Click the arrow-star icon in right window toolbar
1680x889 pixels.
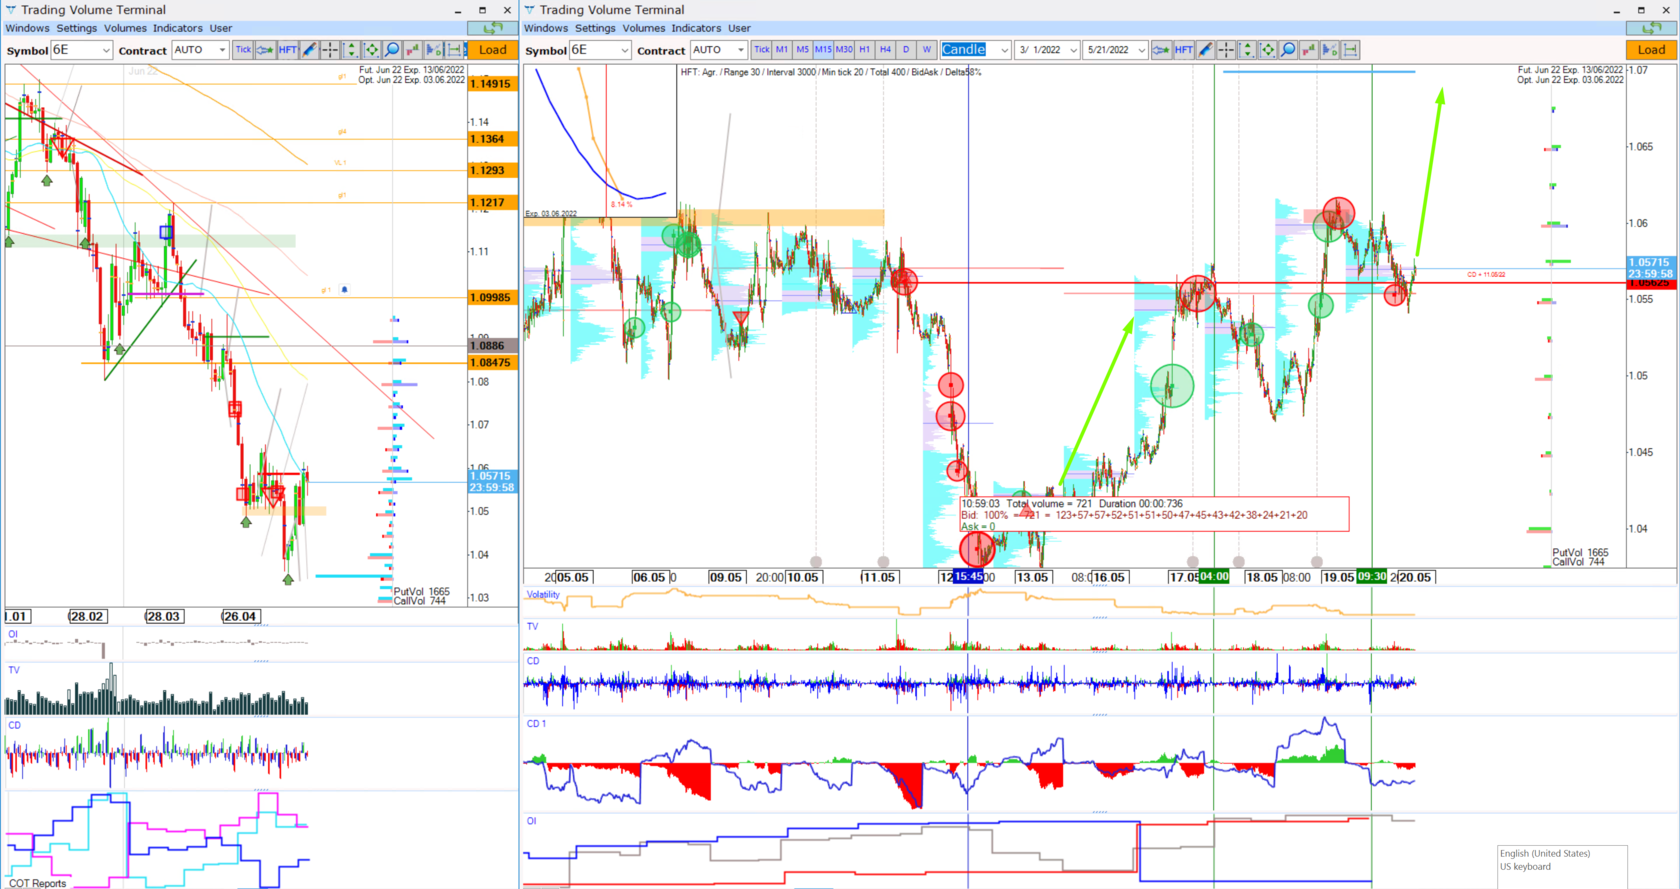click(x=1161, y=49)
